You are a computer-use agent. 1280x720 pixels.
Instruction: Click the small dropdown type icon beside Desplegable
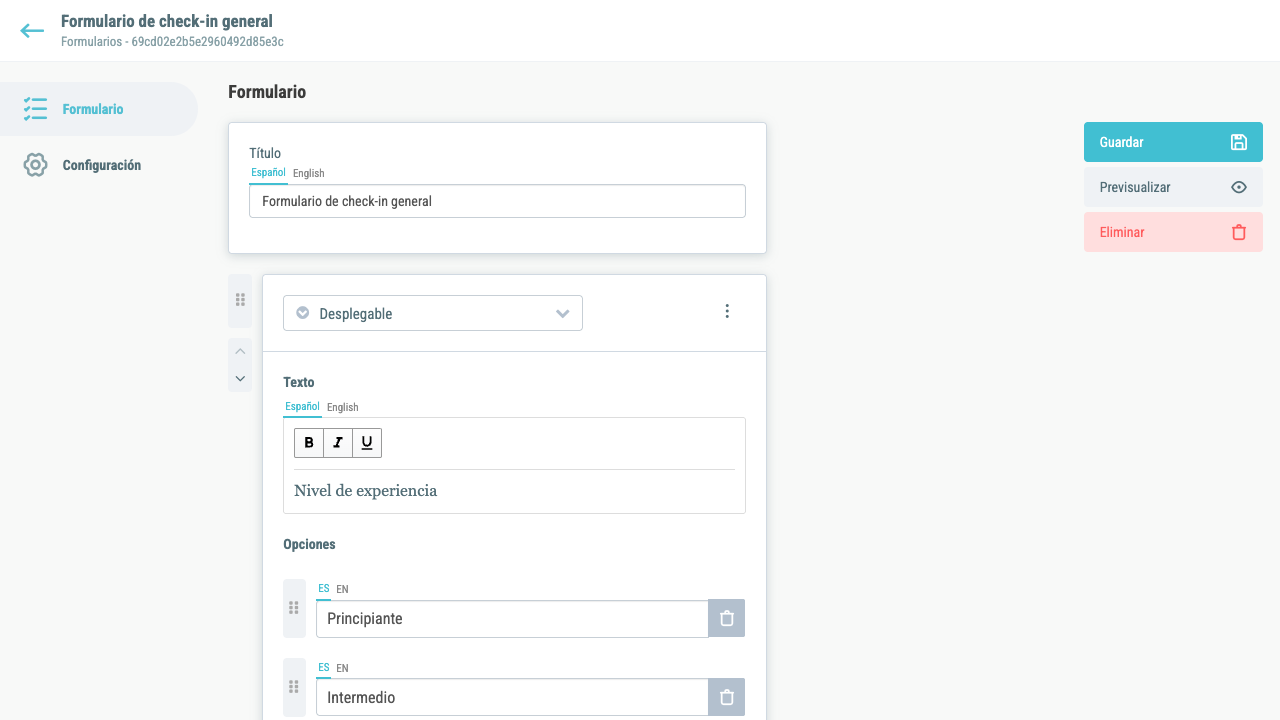(303, 313)
